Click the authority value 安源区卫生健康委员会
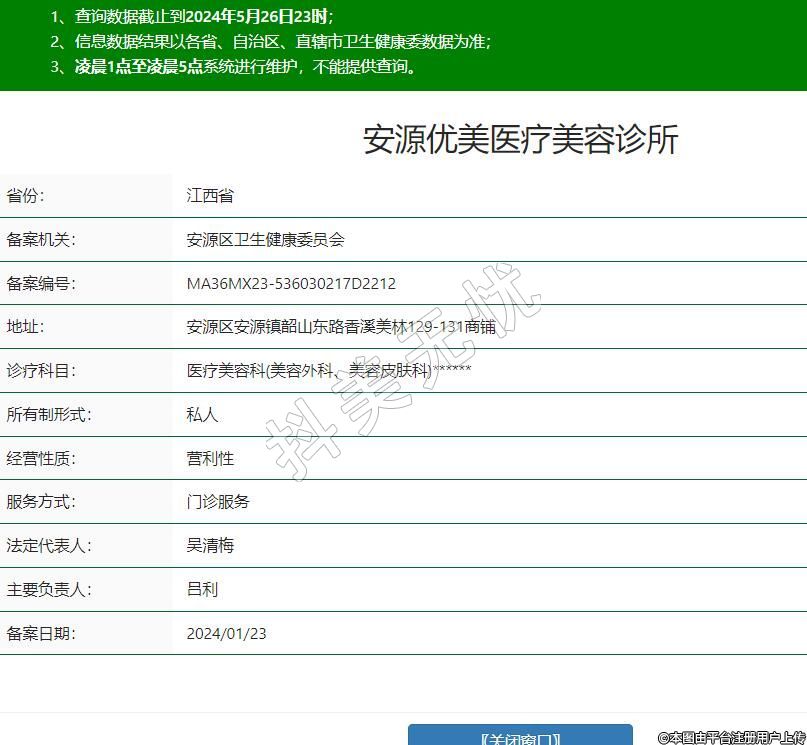 pos(265,240)
